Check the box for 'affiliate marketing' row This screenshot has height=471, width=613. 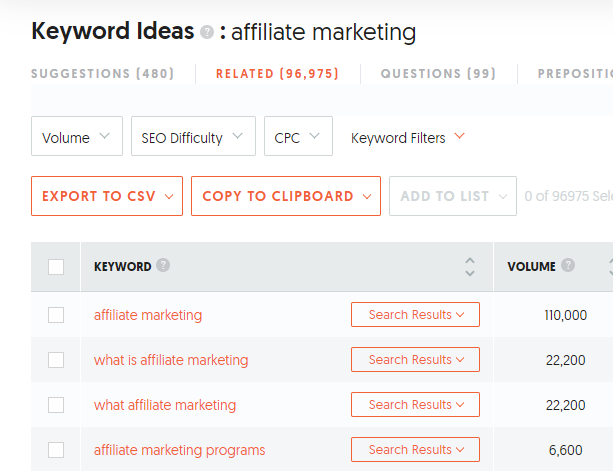click(x=56, y=315)
